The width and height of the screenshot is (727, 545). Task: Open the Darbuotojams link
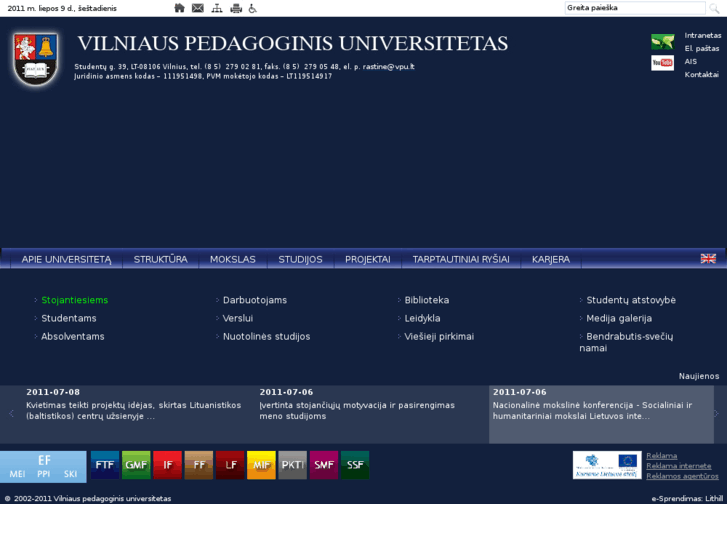coord(255,300)
